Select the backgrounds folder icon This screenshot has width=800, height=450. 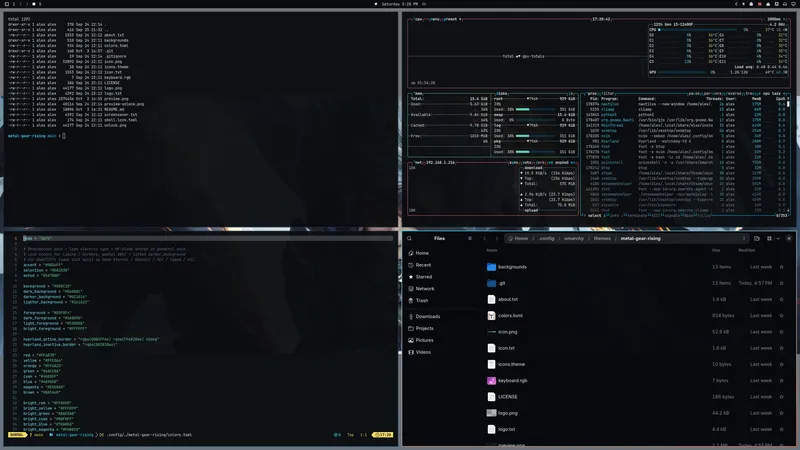point(491,267)
